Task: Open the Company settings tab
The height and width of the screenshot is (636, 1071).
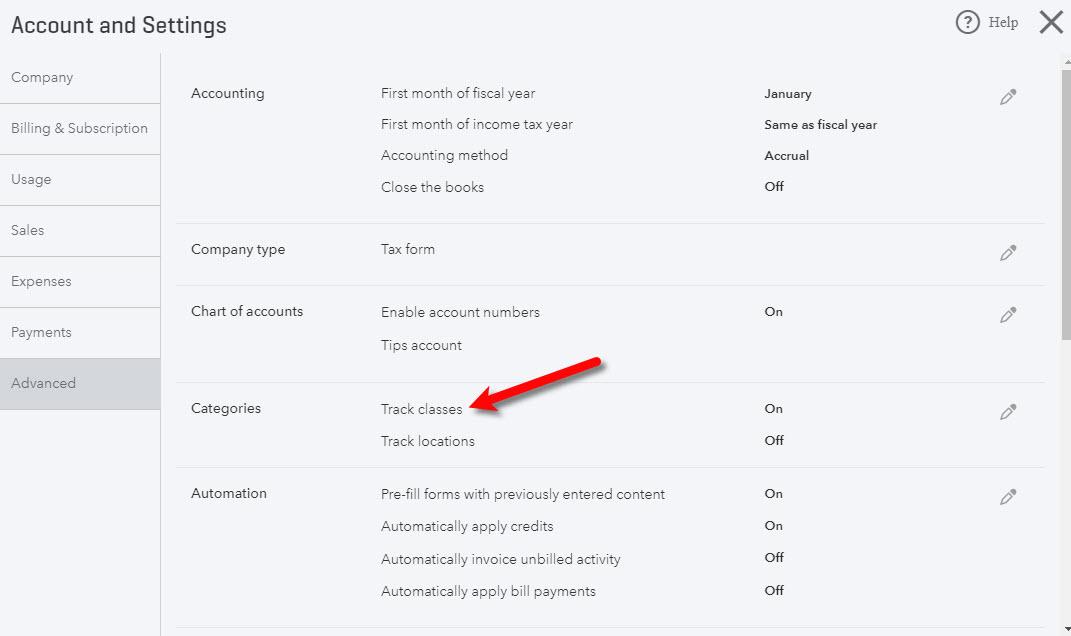Action: coord(80,78)
